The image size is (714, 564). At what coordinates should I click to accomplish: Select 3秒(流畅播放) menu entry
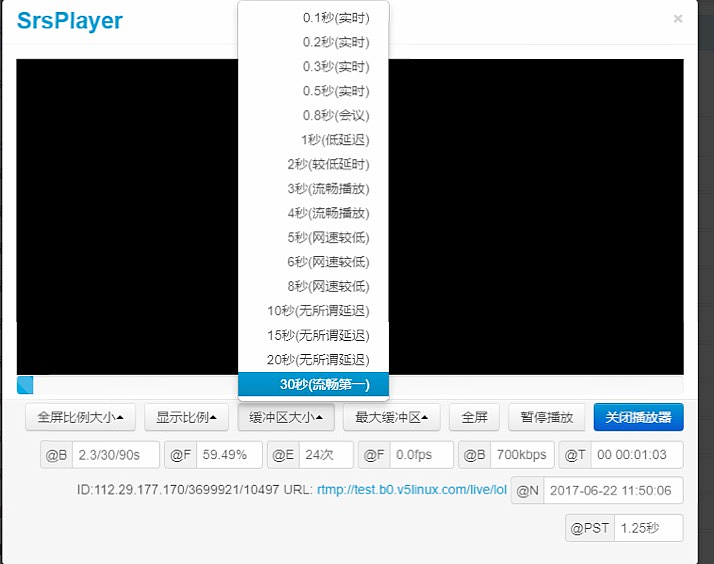point(327,189)
